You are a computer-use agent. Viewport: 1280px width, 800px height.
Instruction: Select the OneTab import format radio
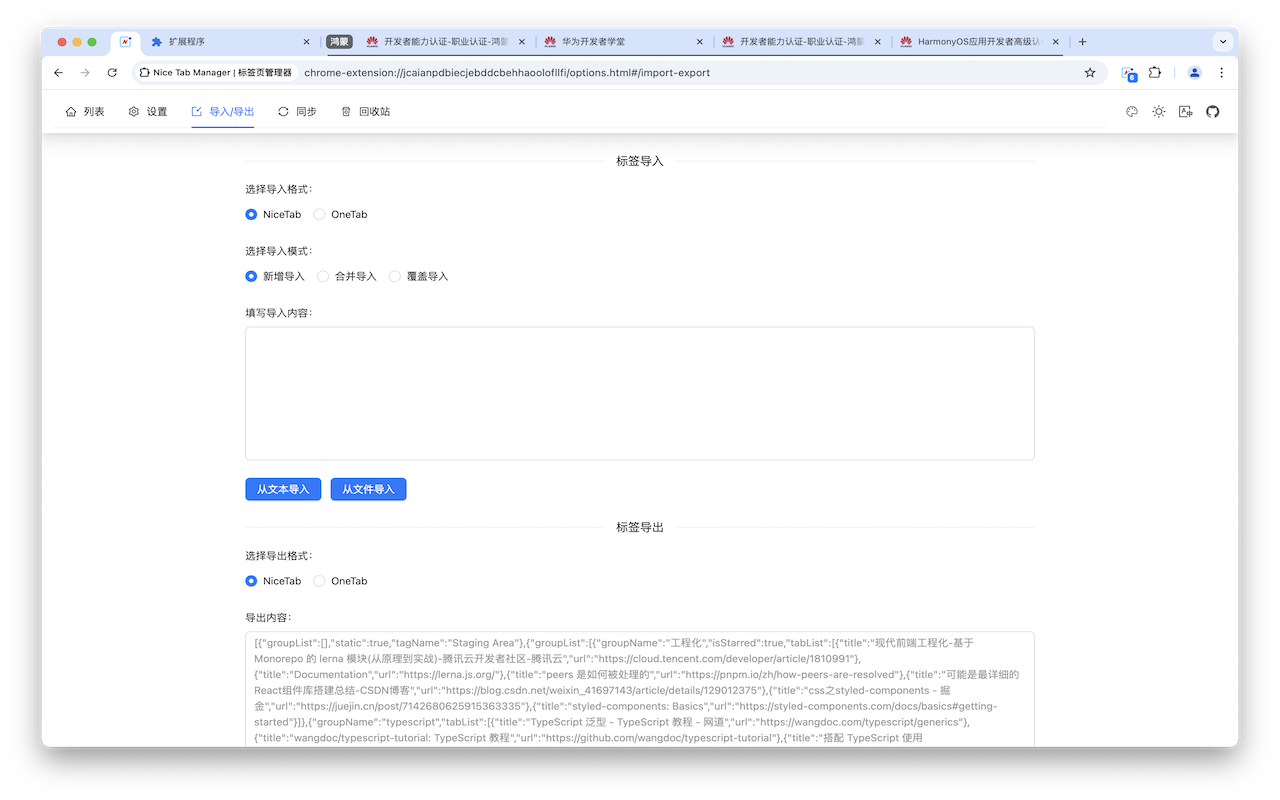pyautogui.click(x=317, y=214)
